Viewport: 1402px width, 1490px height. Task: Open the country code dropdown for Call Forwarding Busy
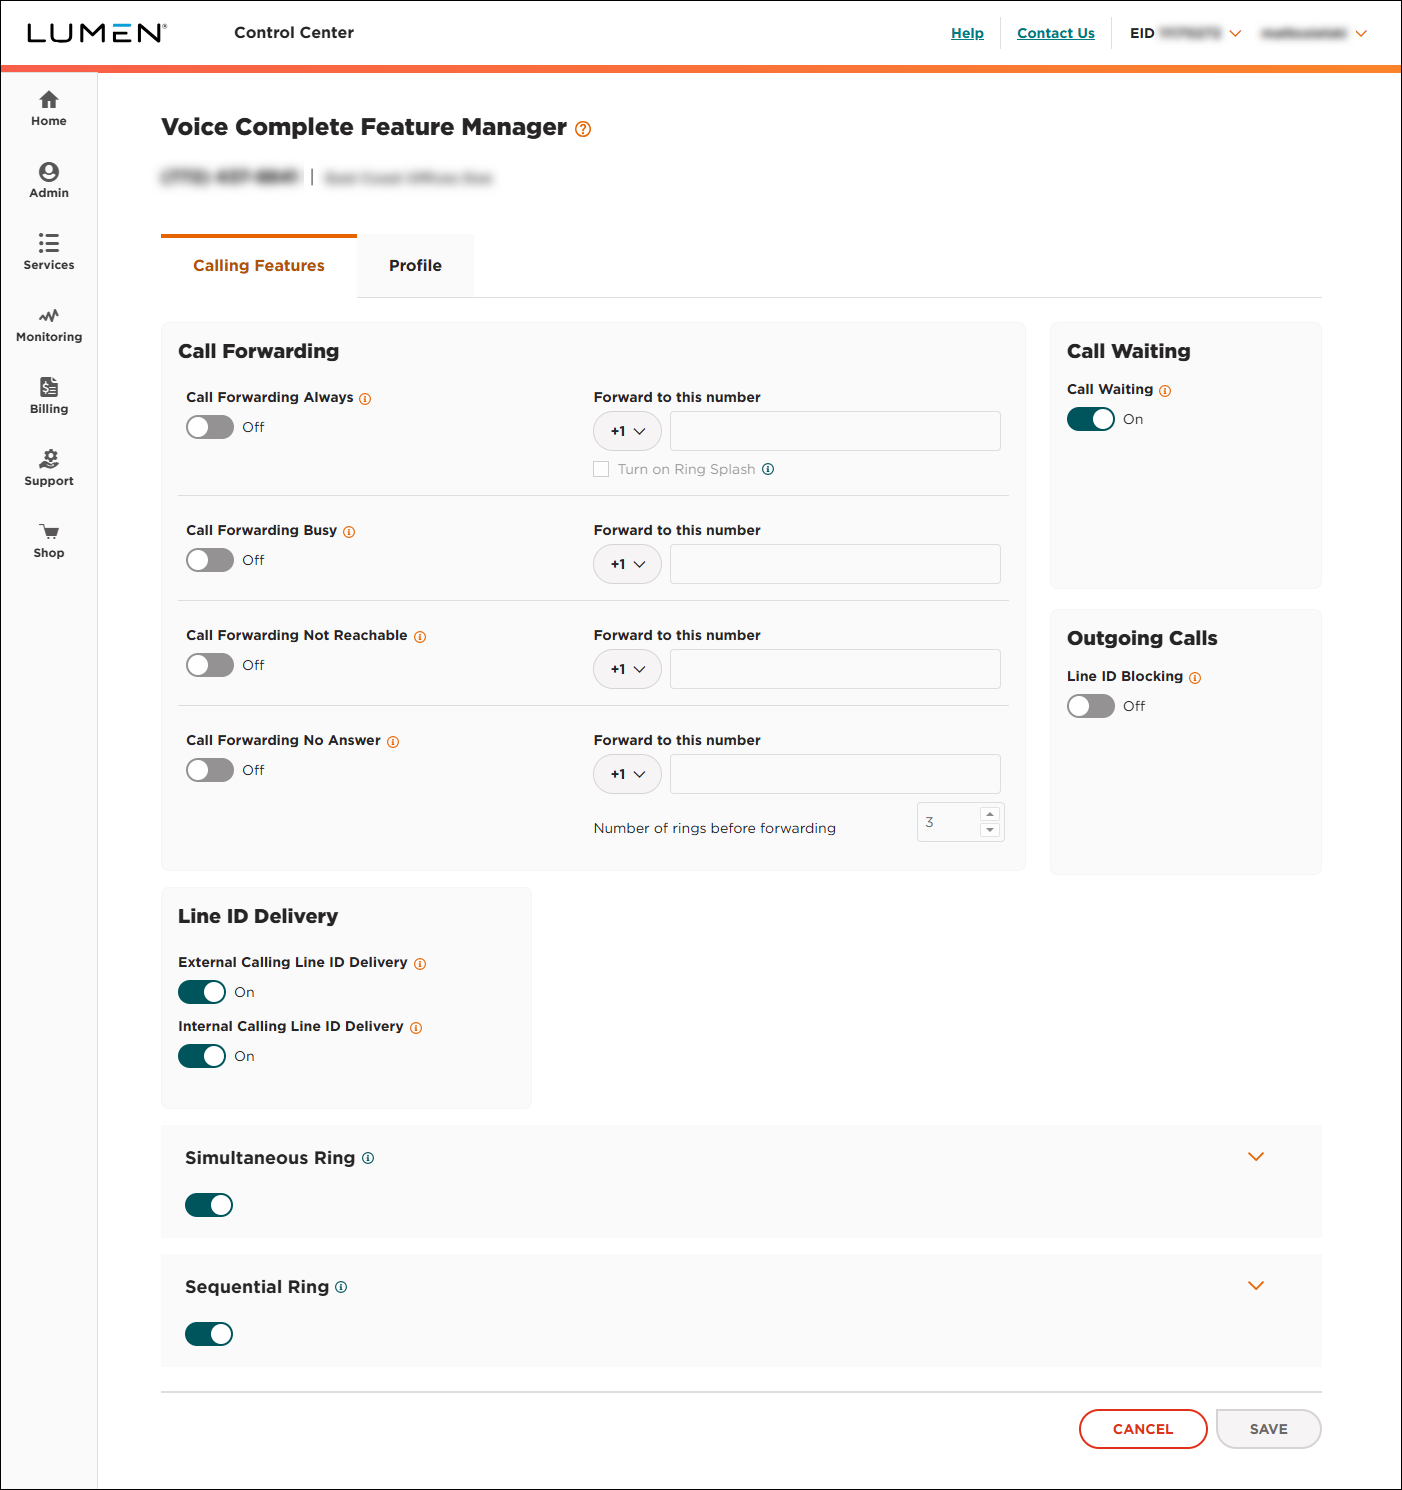627,564
